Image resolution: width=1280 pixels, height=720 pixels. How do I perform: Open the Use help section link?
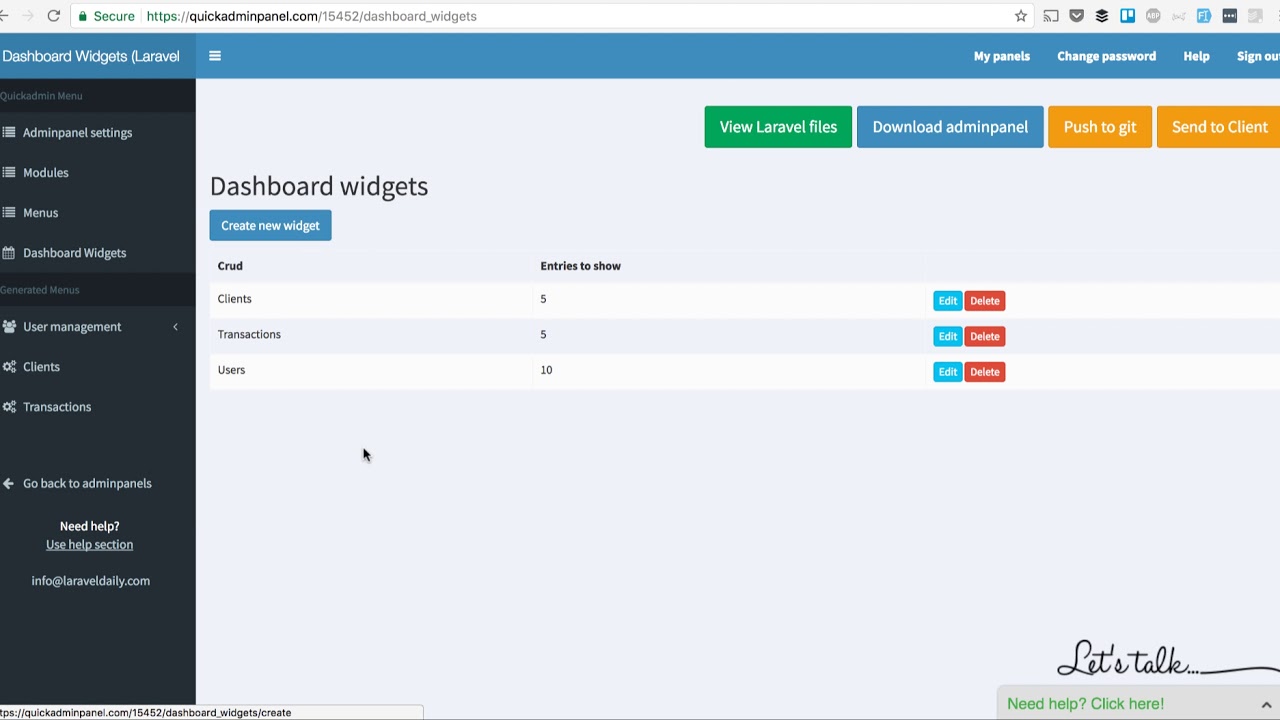pyautogui.click(x=89, y=545)
